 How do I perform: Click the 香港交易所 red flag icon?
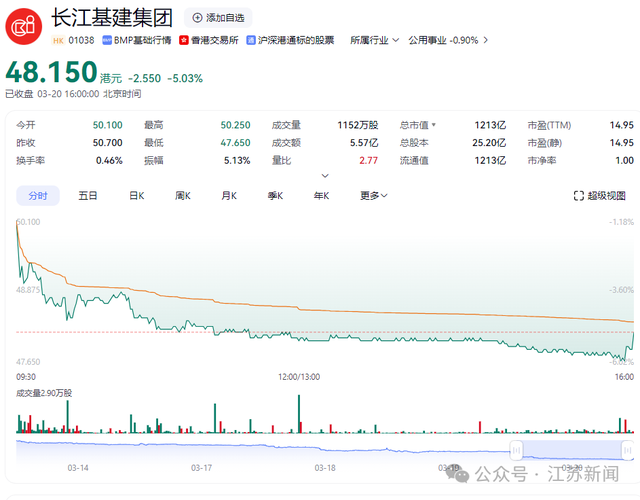184,40
